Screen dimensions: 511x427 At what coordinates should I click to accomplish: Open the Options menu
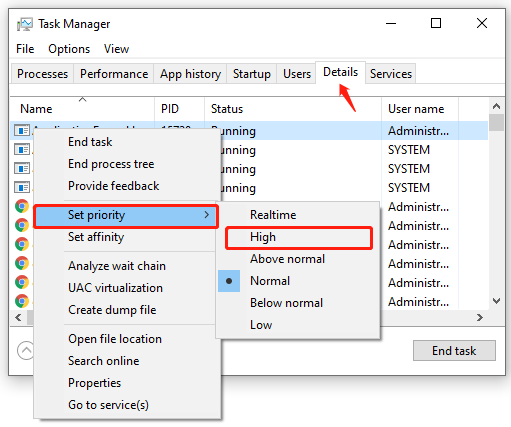69,49
